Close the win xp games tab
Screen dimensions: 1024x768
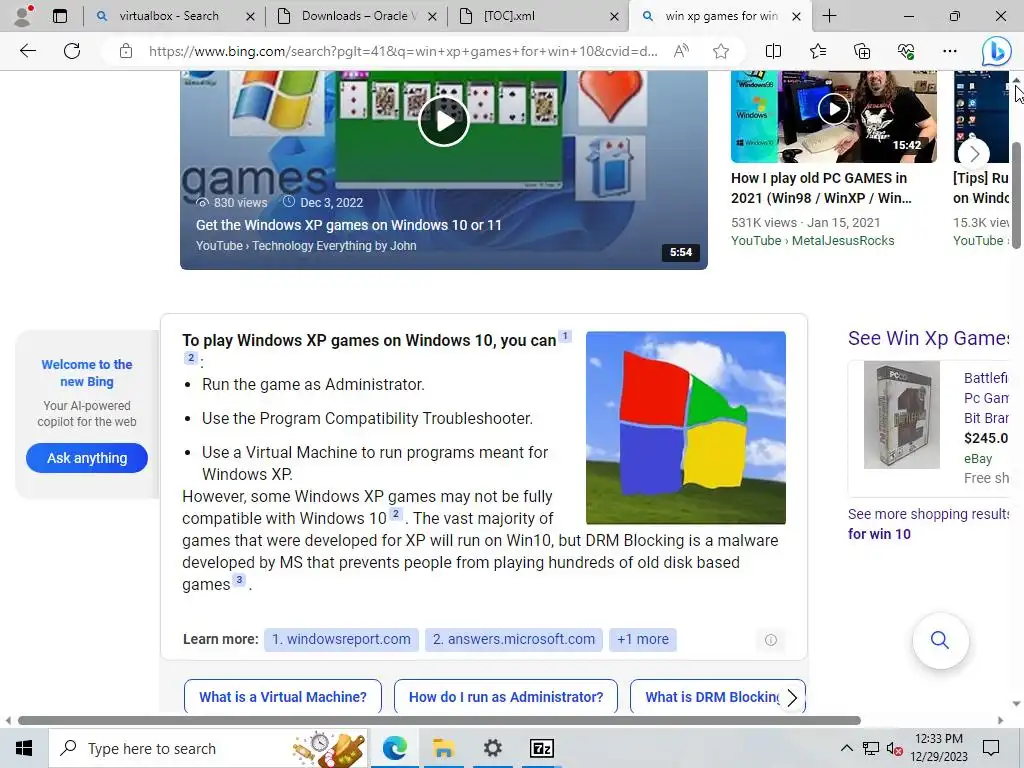click(x=797, y=16)
